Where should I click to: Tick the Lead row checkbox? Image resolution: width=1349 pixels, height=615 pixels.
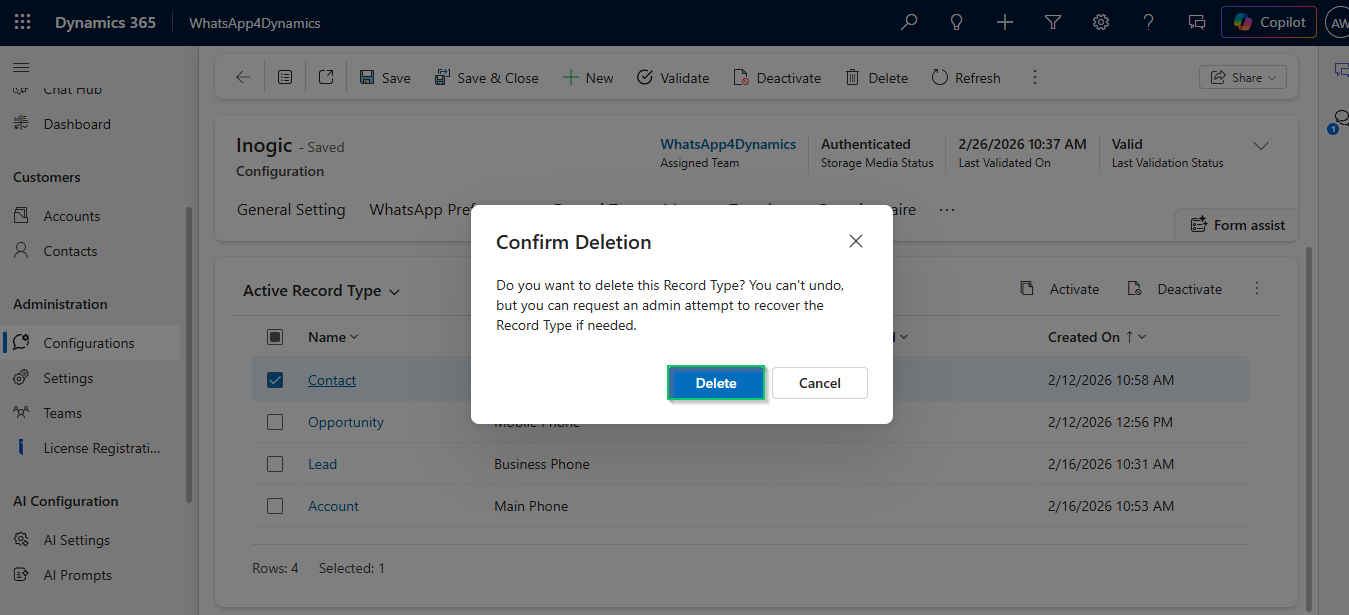[x=275, y=464]
